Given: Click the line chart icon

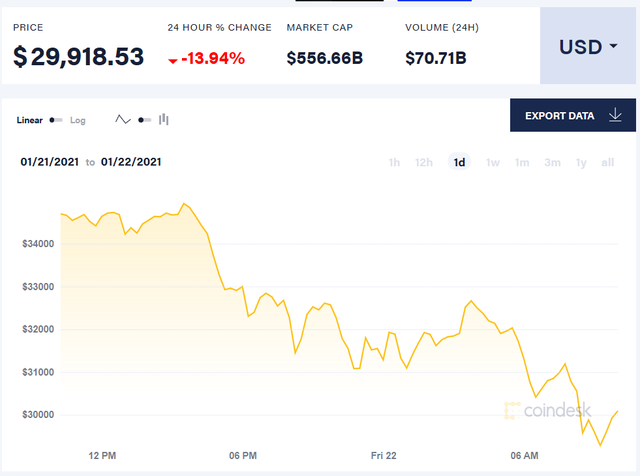Looking at the screenshot, I should (x=123, y=120).
